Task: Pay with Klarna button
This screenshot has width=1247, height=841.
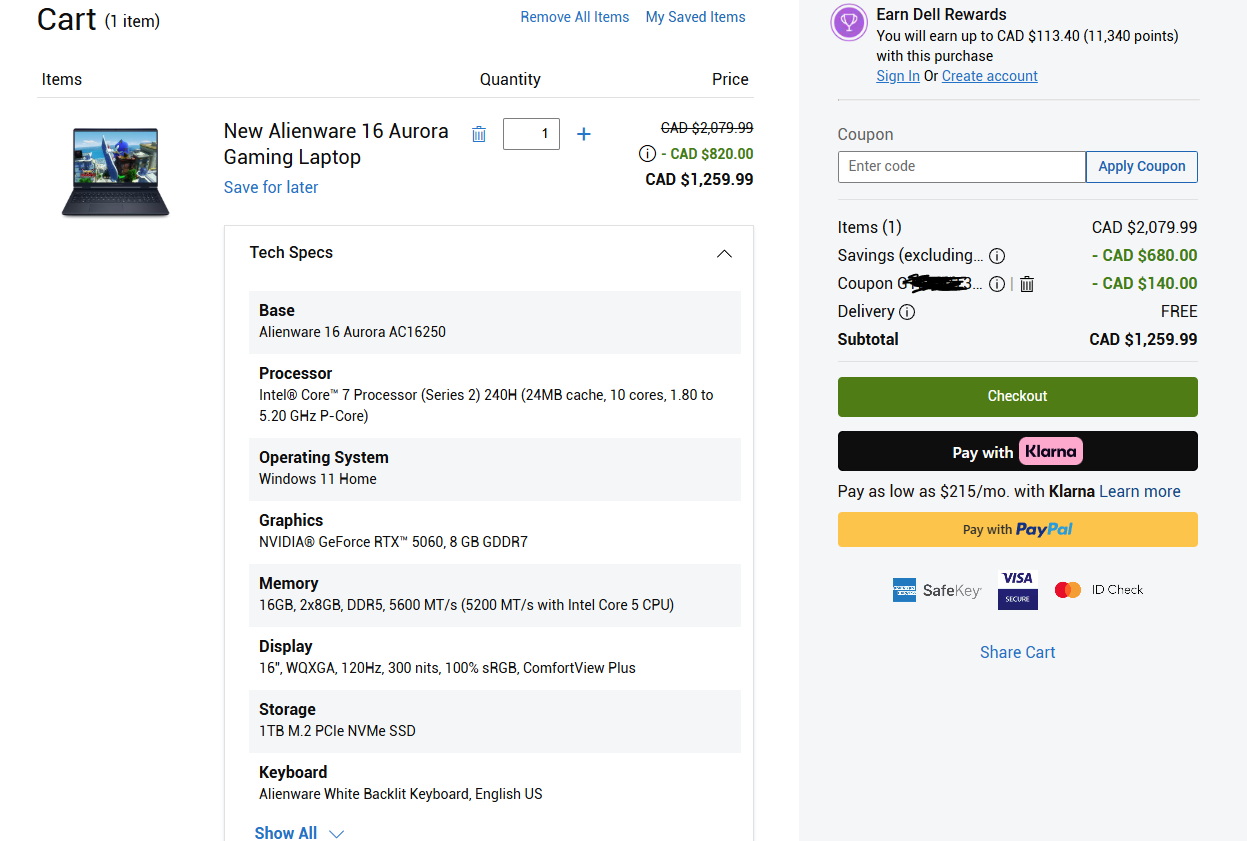Action: pos(1018,451)
